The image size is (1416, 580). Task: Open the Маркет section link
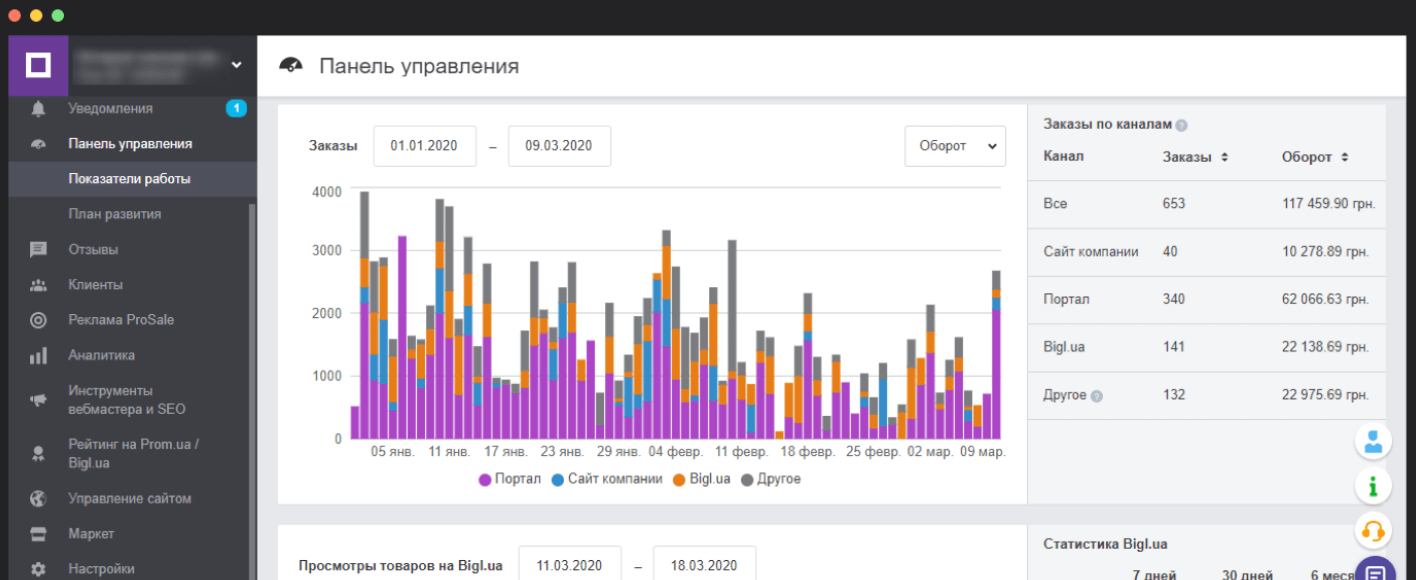click(x=91, y=533)
